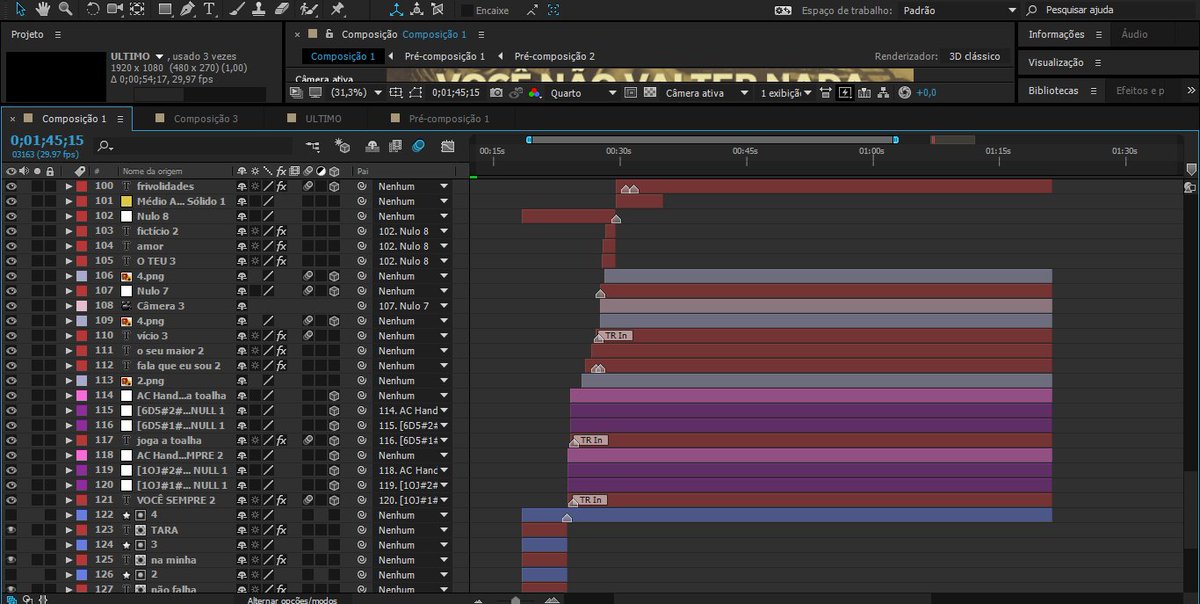Select the Roto Brush tool
Image resolution: width=1200 pixels, height=604 pixels.
[x=309, y=9]
